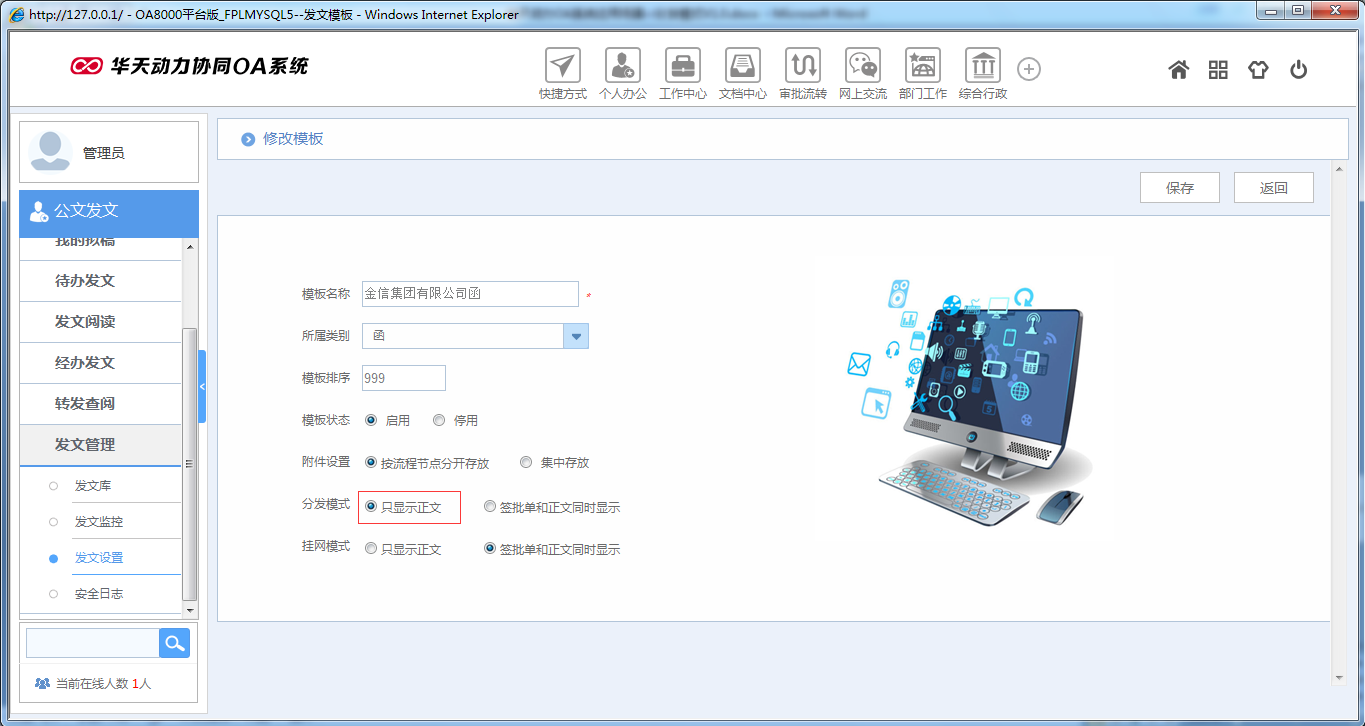Open 安全日志 from 发文管理 menu
Image resolution: width=1365 pixels, height=726 pixels.
tap(100, 592)
